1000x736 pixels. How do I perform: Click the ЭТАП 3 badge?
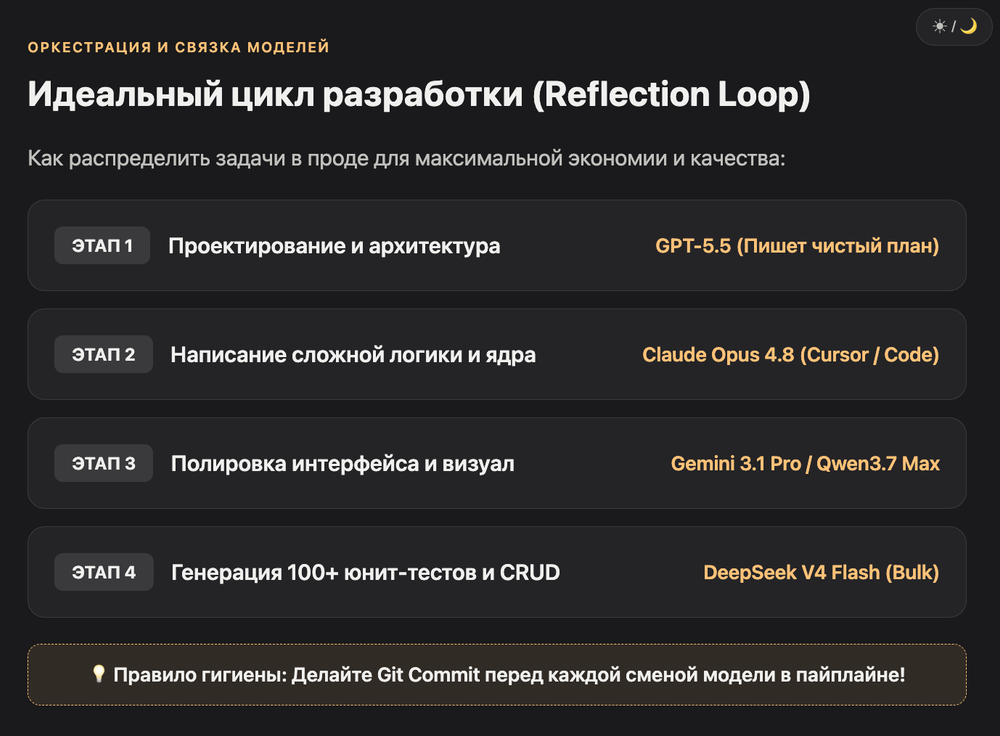(x=103, y=463)
